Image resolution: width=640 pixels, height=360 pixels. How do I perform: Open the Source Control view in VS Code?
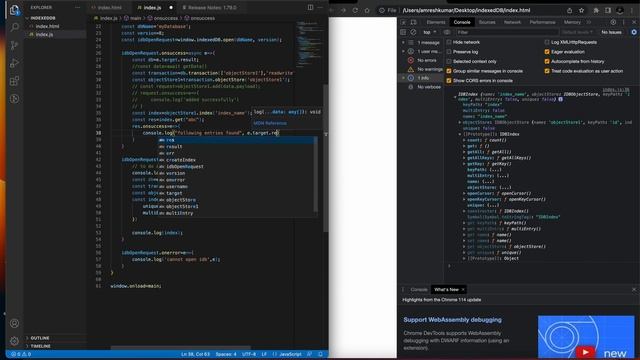point(15,45)
